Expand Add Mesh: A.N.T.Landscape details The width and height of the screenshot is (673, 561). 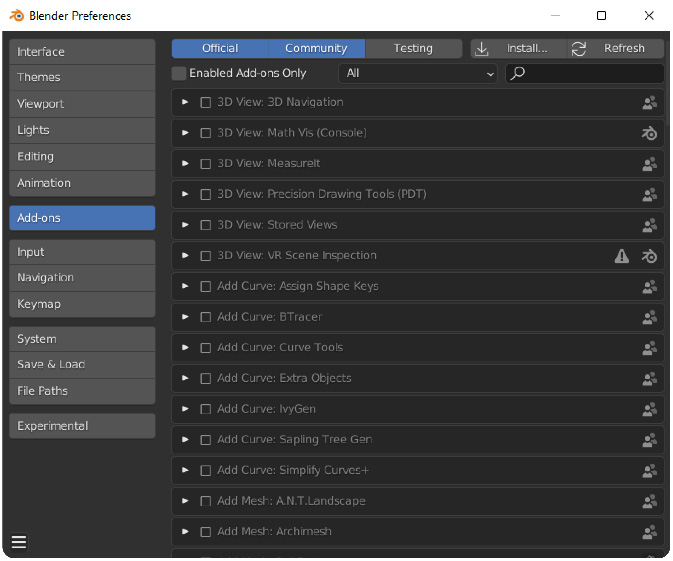pyautogui.click(x=185, y=501)
